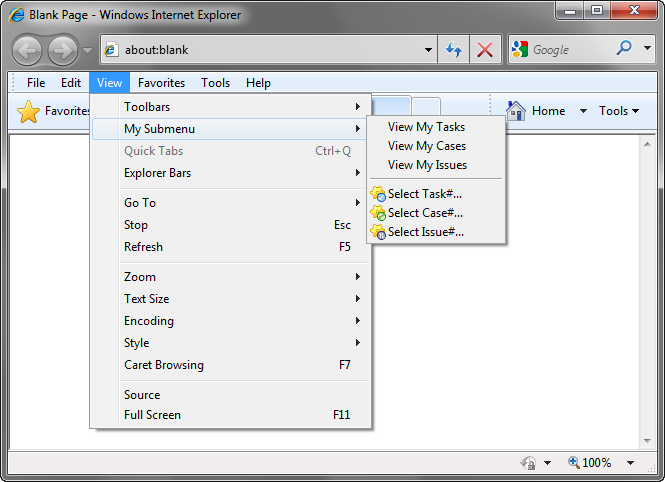This screenshot has height=482, width=665.
Task: Click the toolbar grip handle beside File
Action: [x=13, y=83]
